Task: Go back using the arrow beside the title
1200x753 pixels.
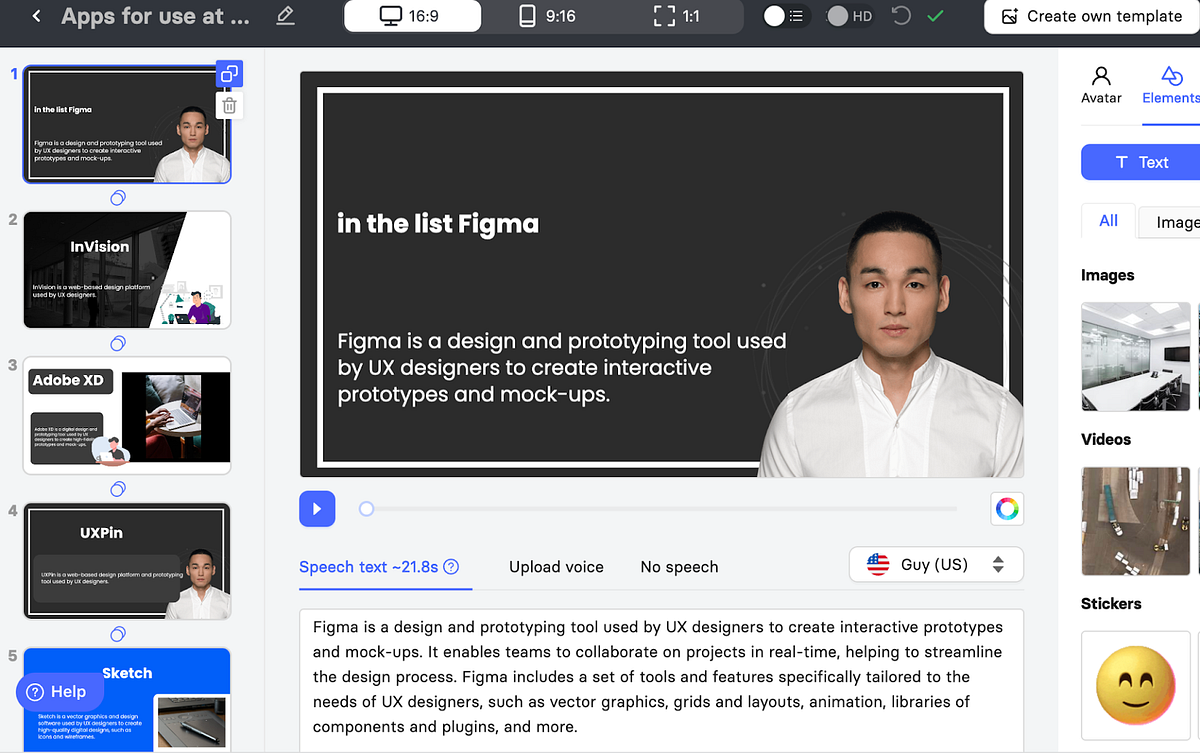Action: coord(36,16)
